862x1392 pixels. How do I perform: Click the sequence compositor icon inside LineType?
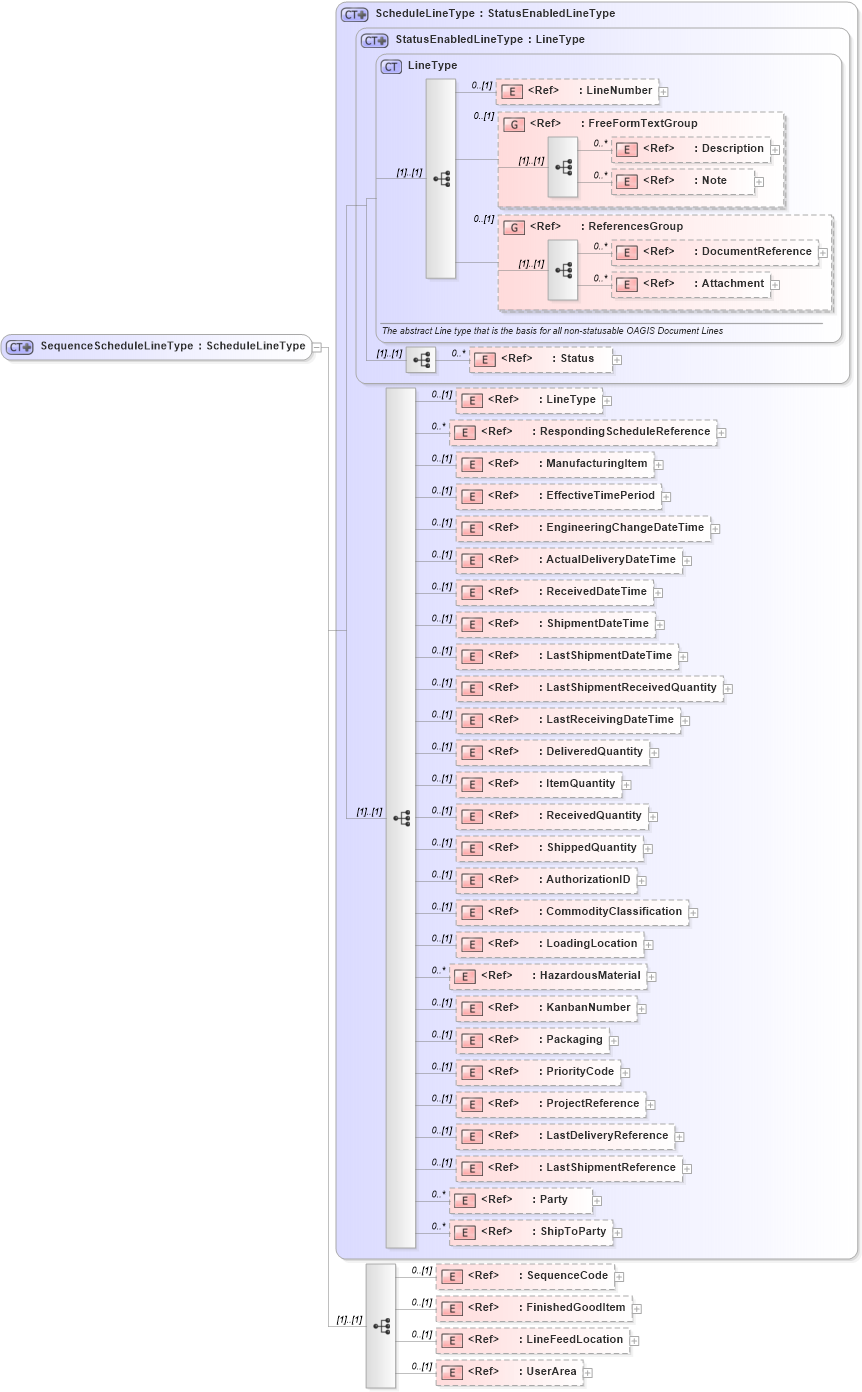click(x=440, y=177)
